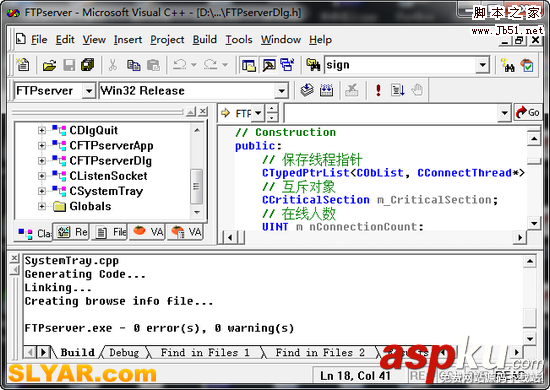This screenshot has width=550, height=390.
Task: Click the Build project icon
Action: 327,90
